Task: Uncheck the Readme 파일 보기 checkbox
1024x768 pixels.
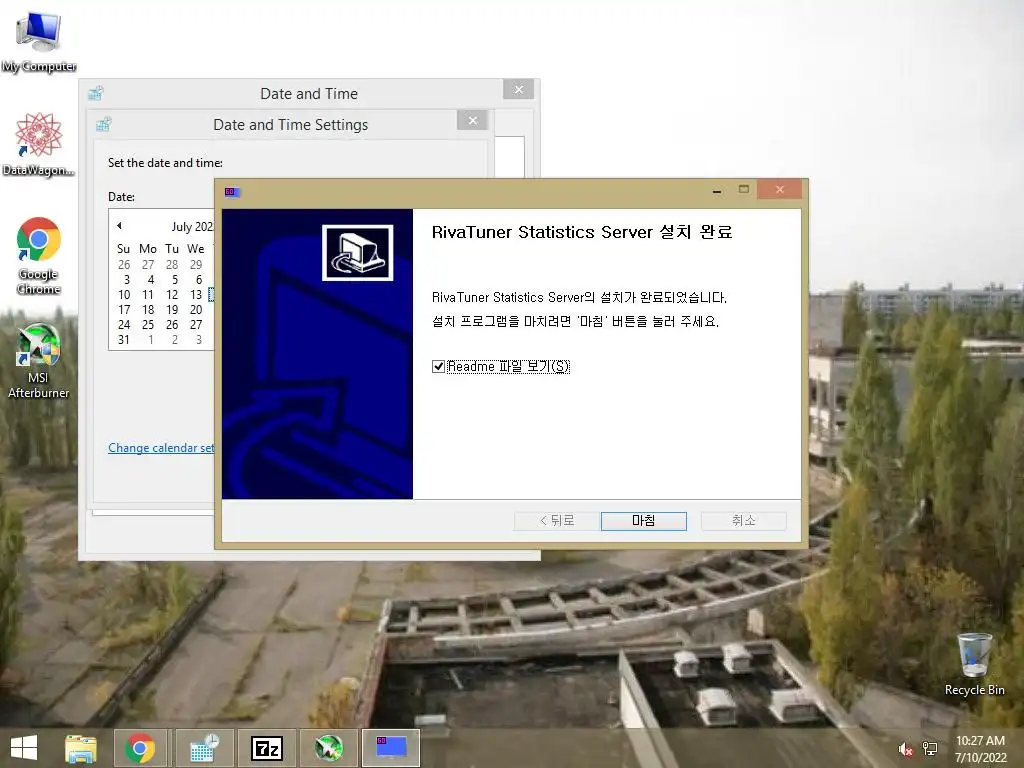Action: coord(438,366)
